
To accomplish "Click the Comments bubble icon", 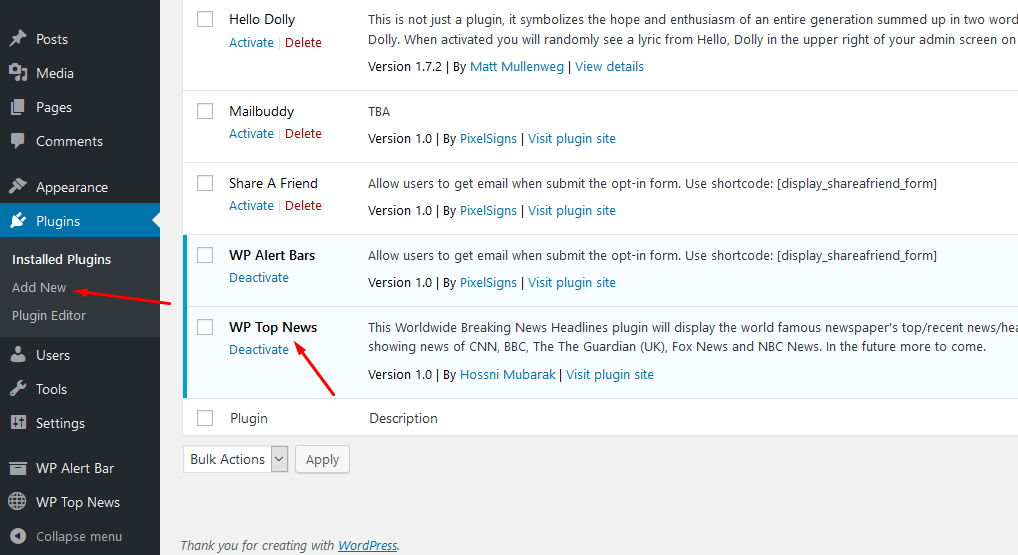I will 18,141.
